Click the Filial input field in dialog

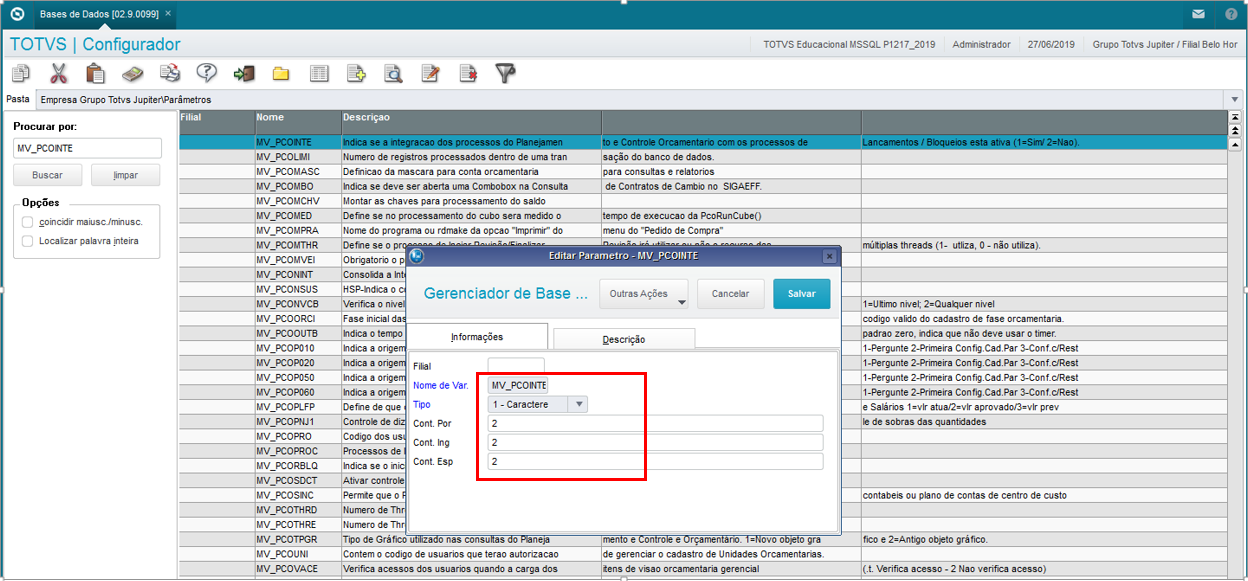pos(516,366)
